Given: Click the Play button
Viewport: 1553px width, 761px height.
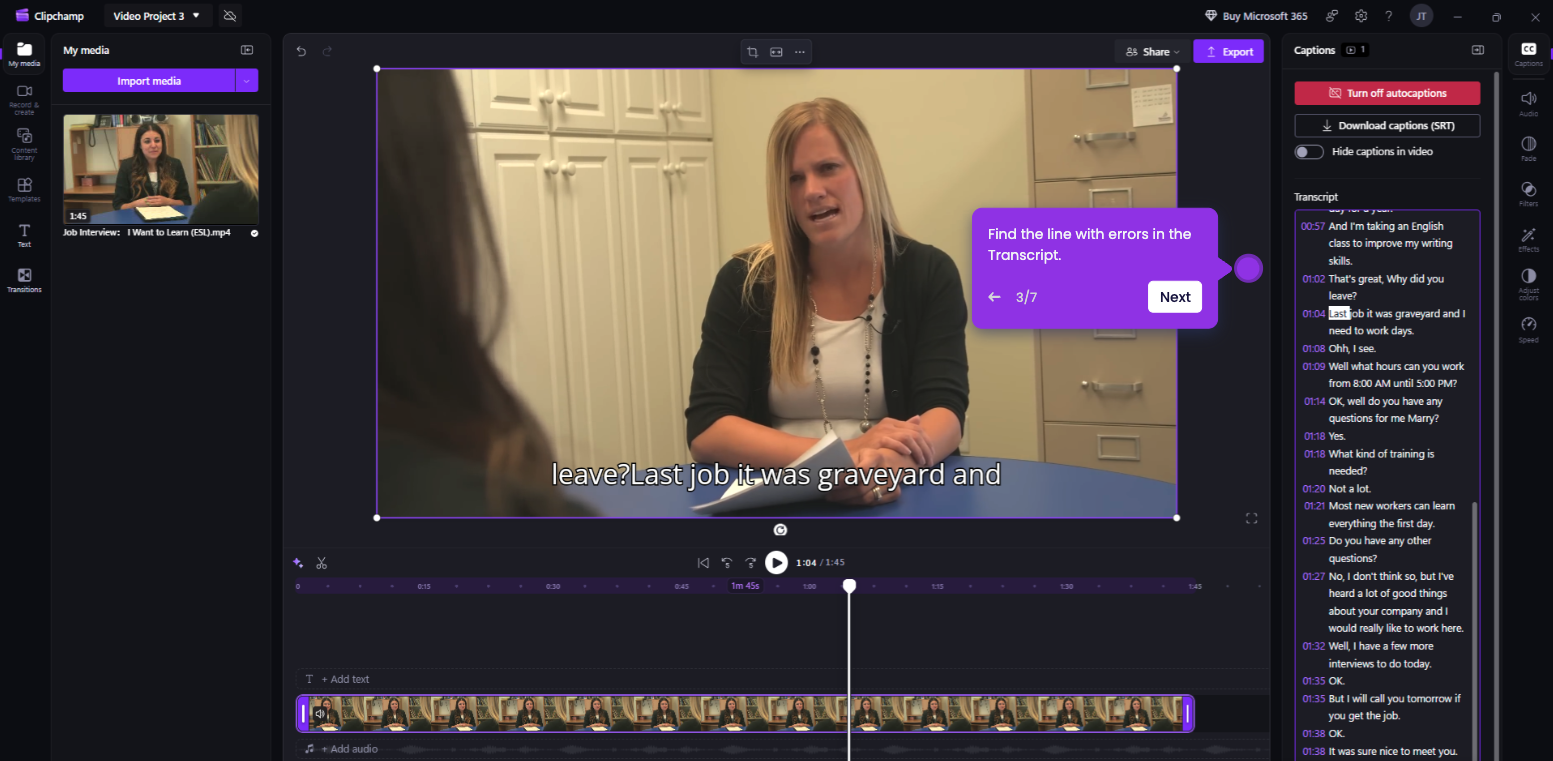Looking at the screenshot, I should [776, 563].
